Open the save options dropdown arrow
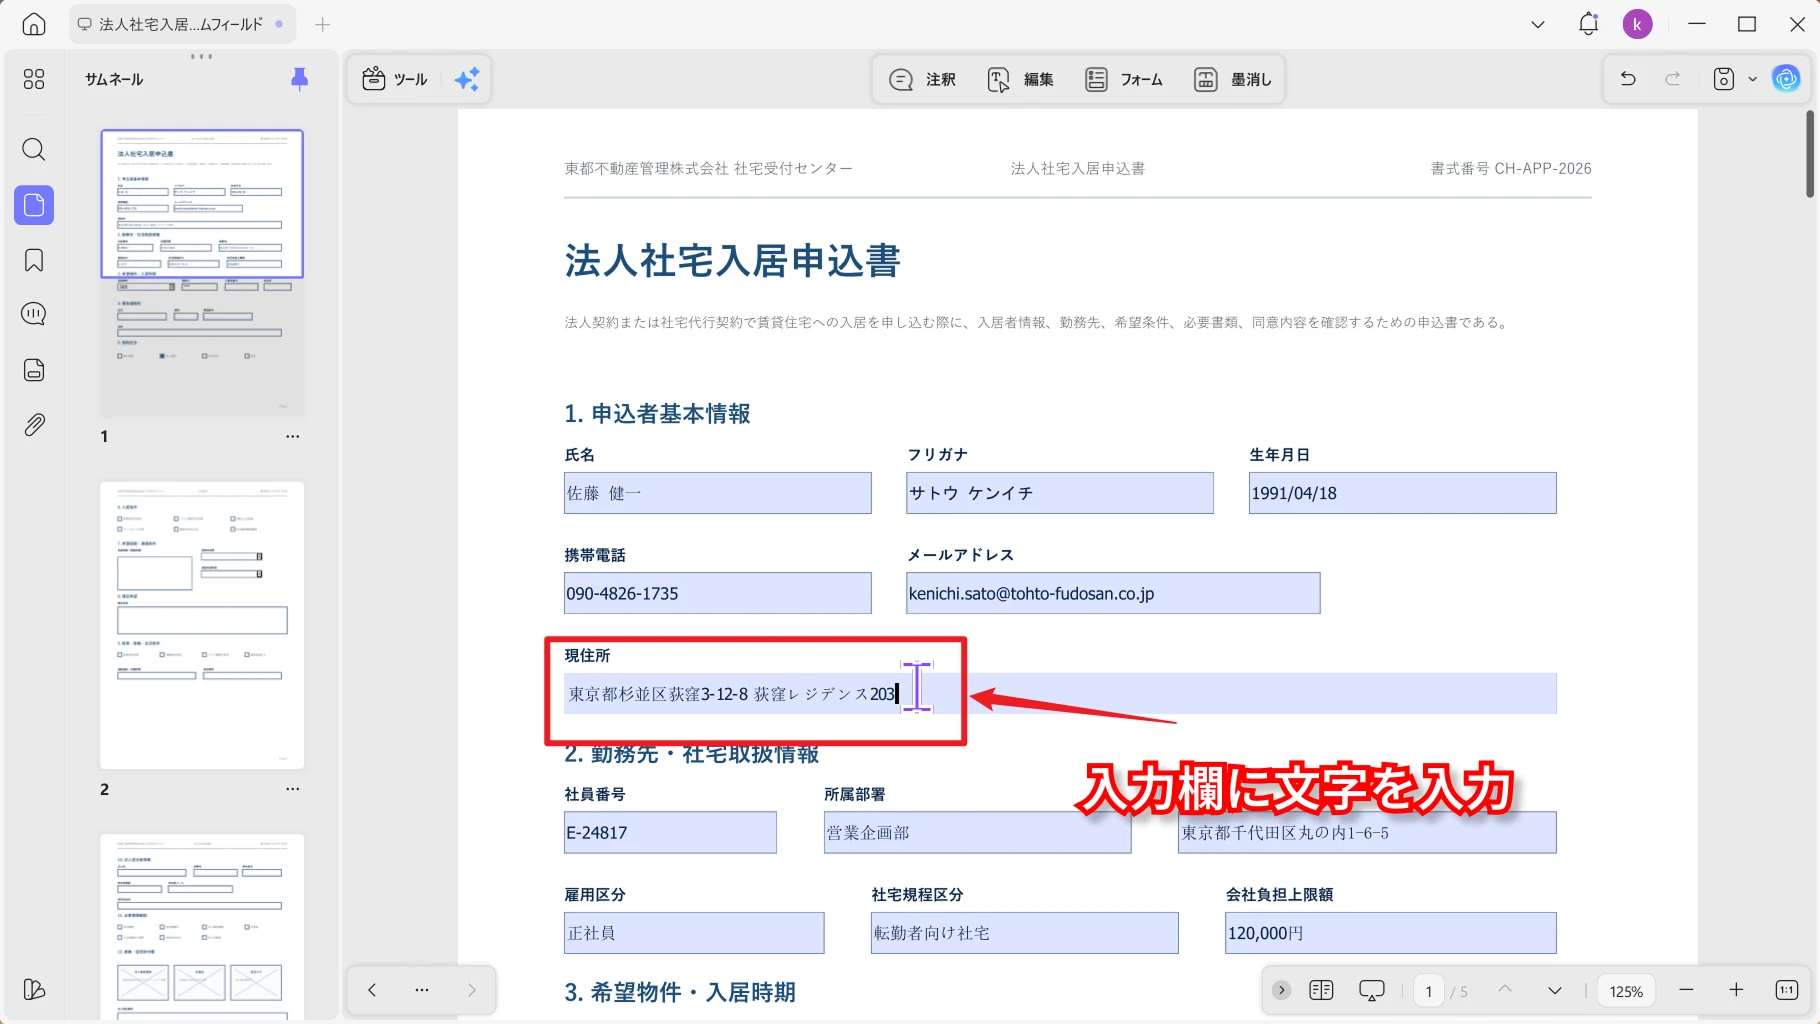The height and width of the screenshot is (1024, 1820). (x=1752, y=79)
